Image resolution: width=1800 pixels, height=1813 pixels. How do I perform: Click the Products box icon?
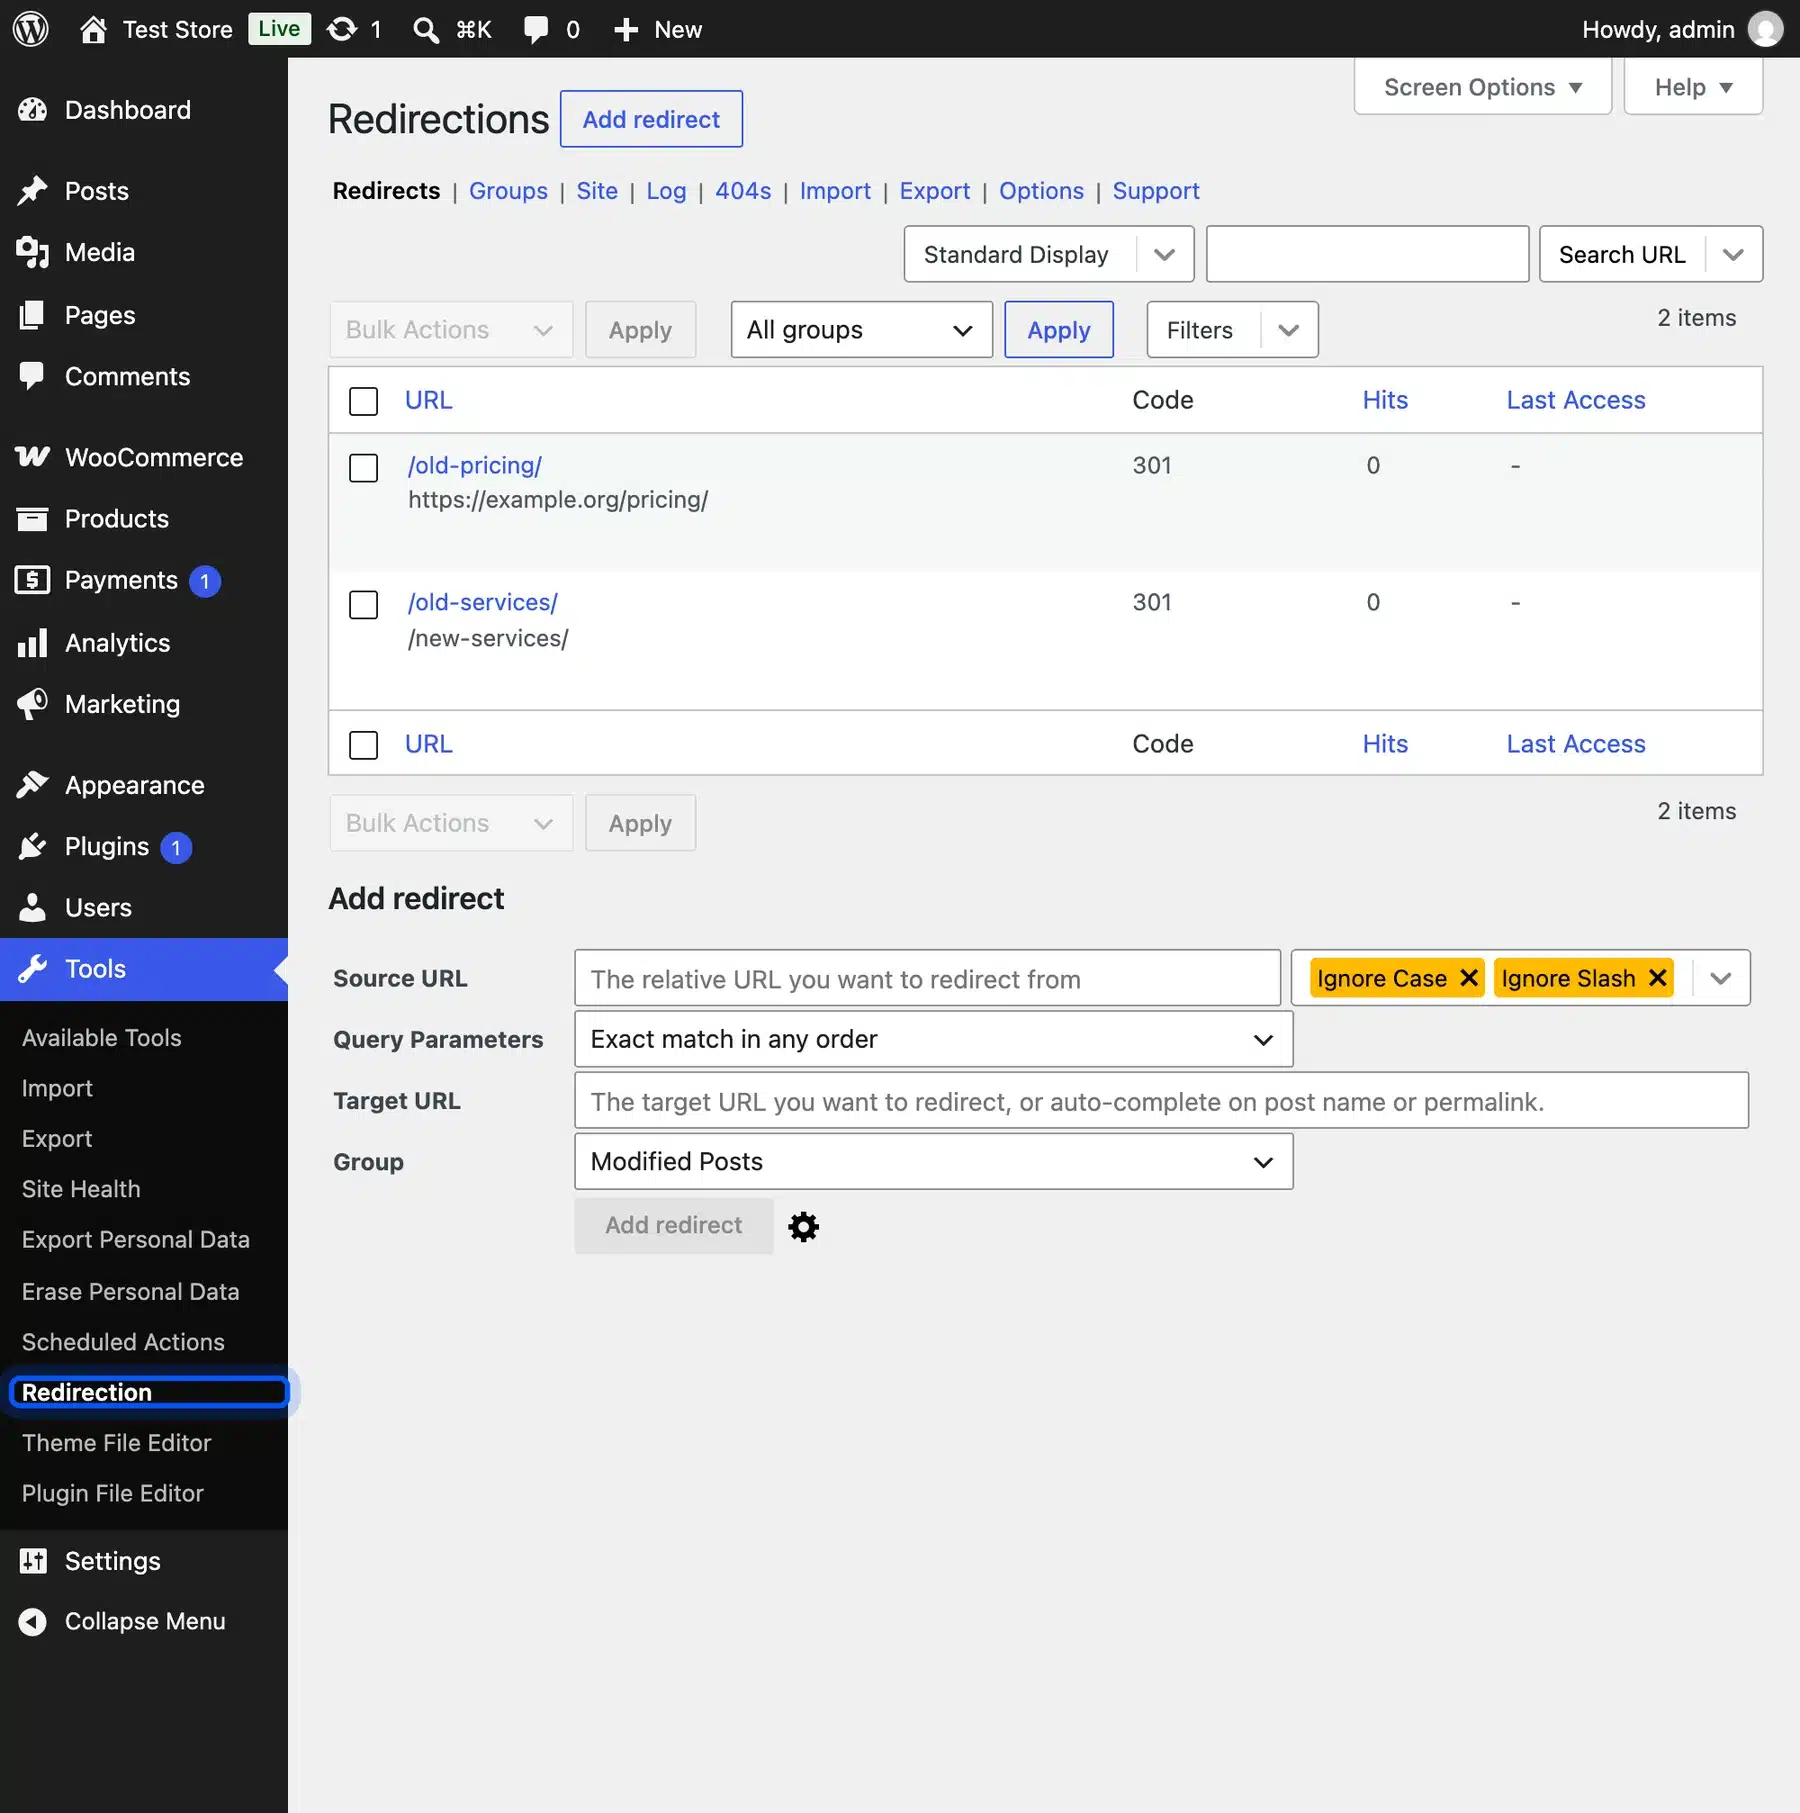[x=32, y=519]
